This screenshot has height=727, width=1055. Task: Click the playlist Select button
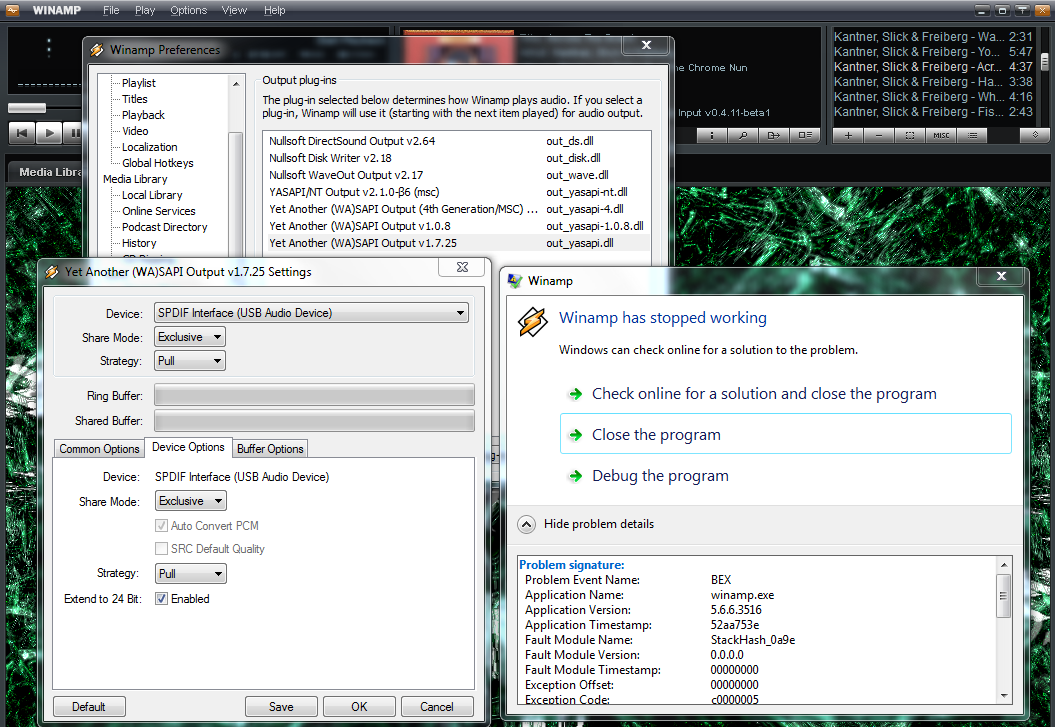(x=910, y=135)
